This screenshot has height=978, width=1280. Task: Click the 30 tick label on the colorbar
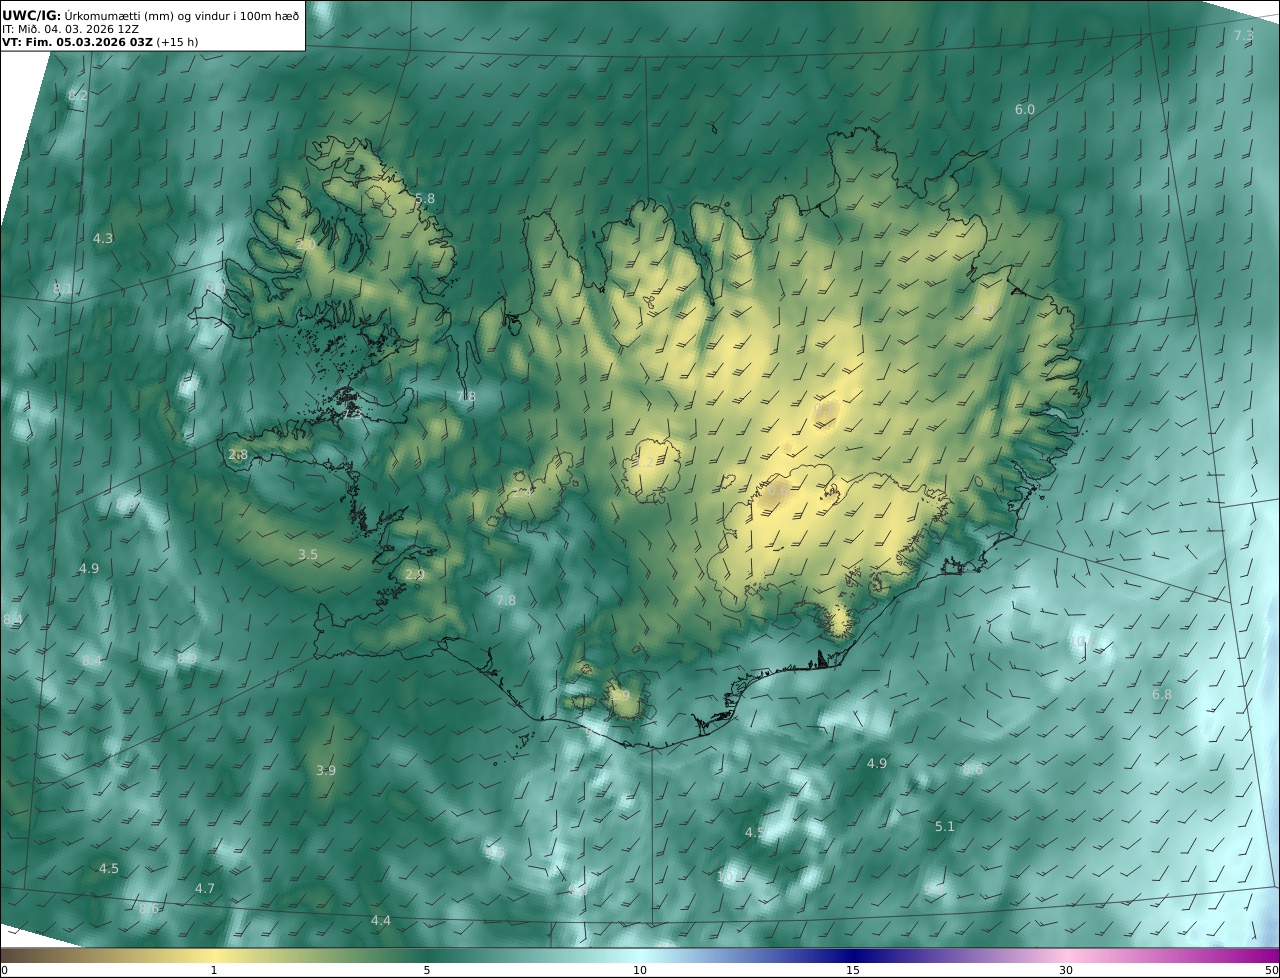1066,970
